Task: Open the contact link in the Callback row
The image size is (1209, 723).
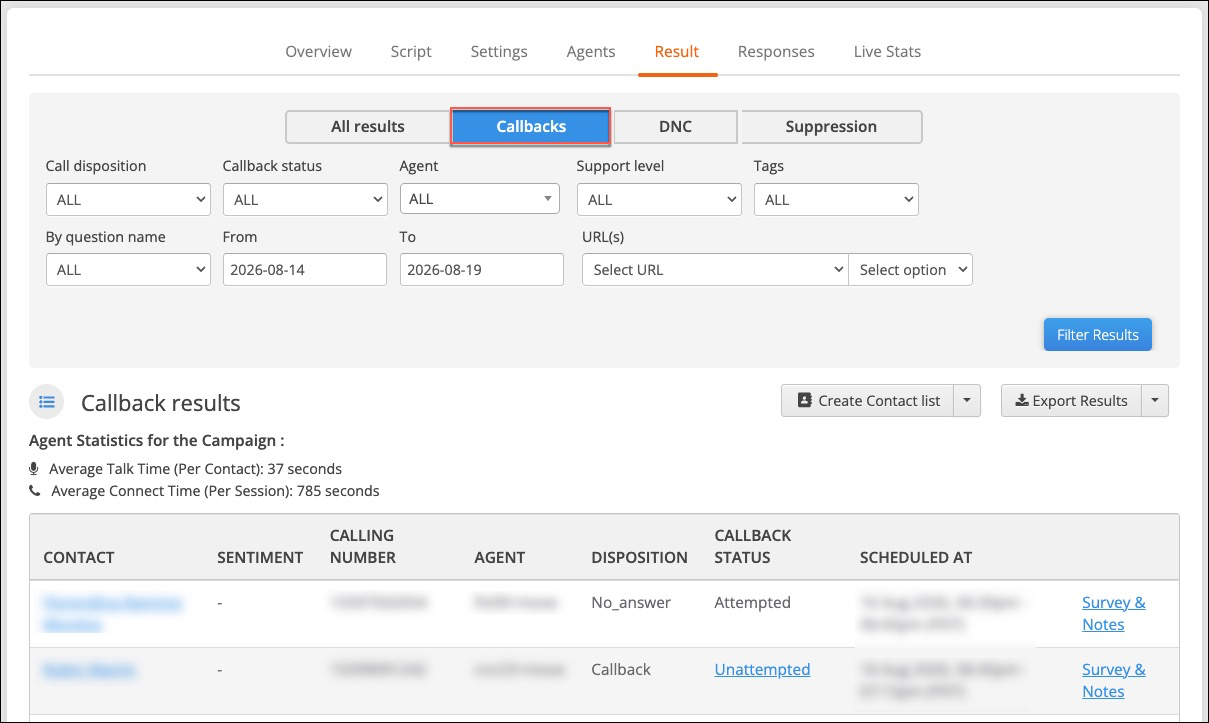Action: pyautogui.click(x=90, y=670)
